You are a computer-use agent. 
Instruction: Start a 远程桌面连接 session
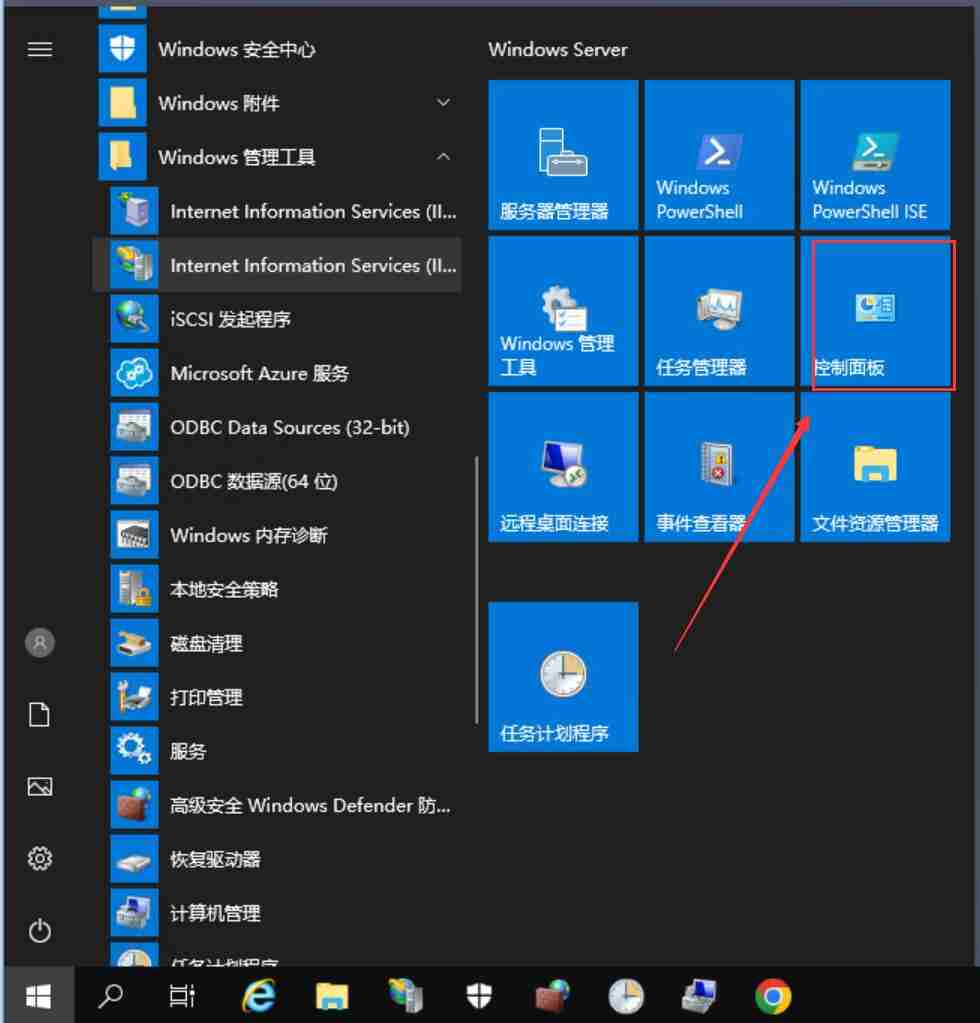click(562, 468)
